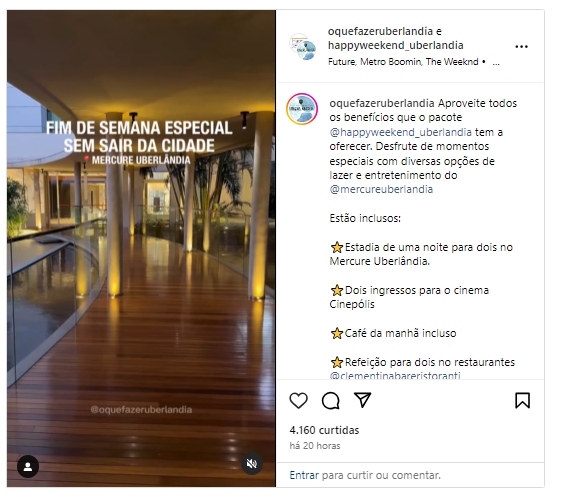Open the @clementinabareristoranti mention
The width and height of the screenshot is (580, 499).
pyautogui.click(x=395, y=376)
